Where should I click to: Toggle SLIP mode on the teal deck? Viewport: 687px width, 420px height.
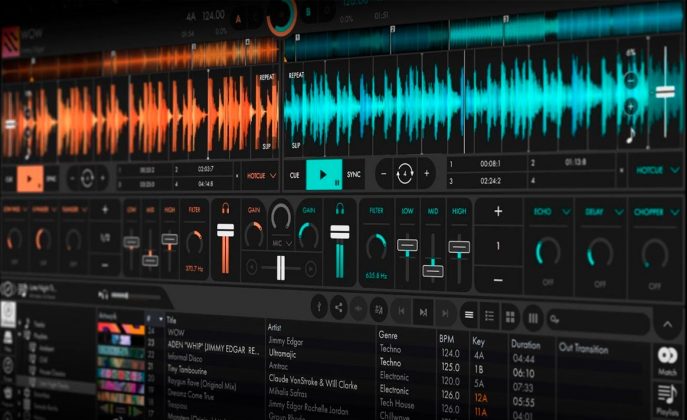pyautogui.click(x=296, y=145)
